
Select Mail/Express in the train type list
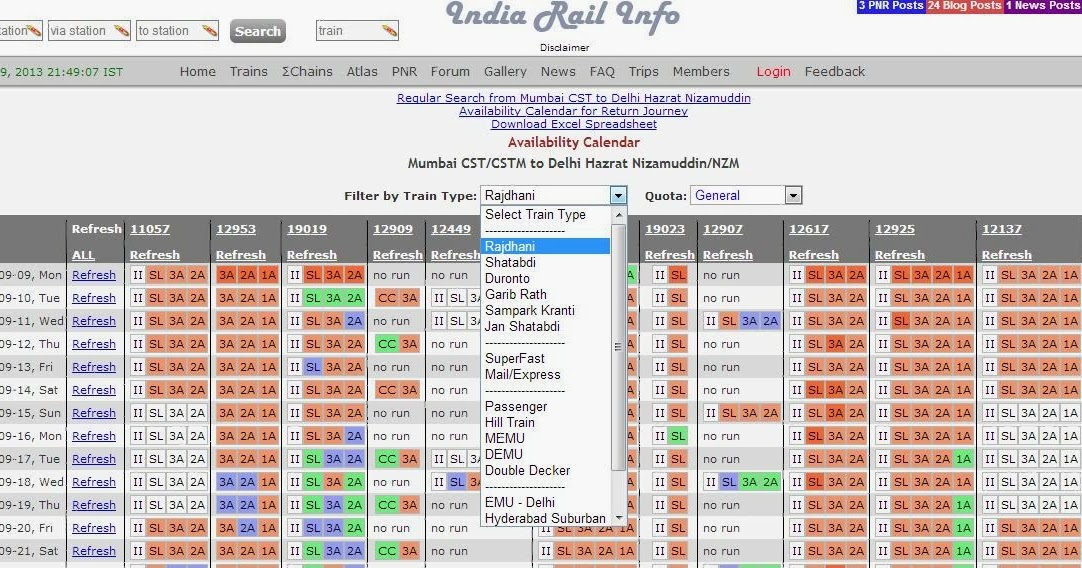tap(545, 374)
